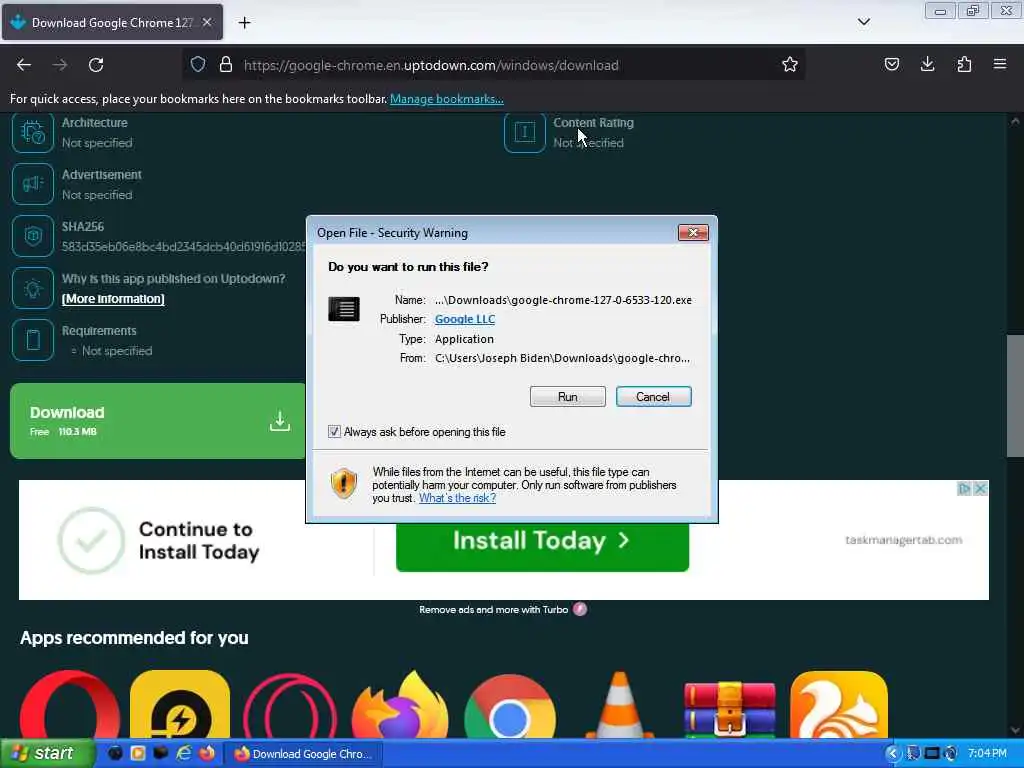Open the Windows start menu
This screenshot has height=768, width=1024.
click(46, 754)
